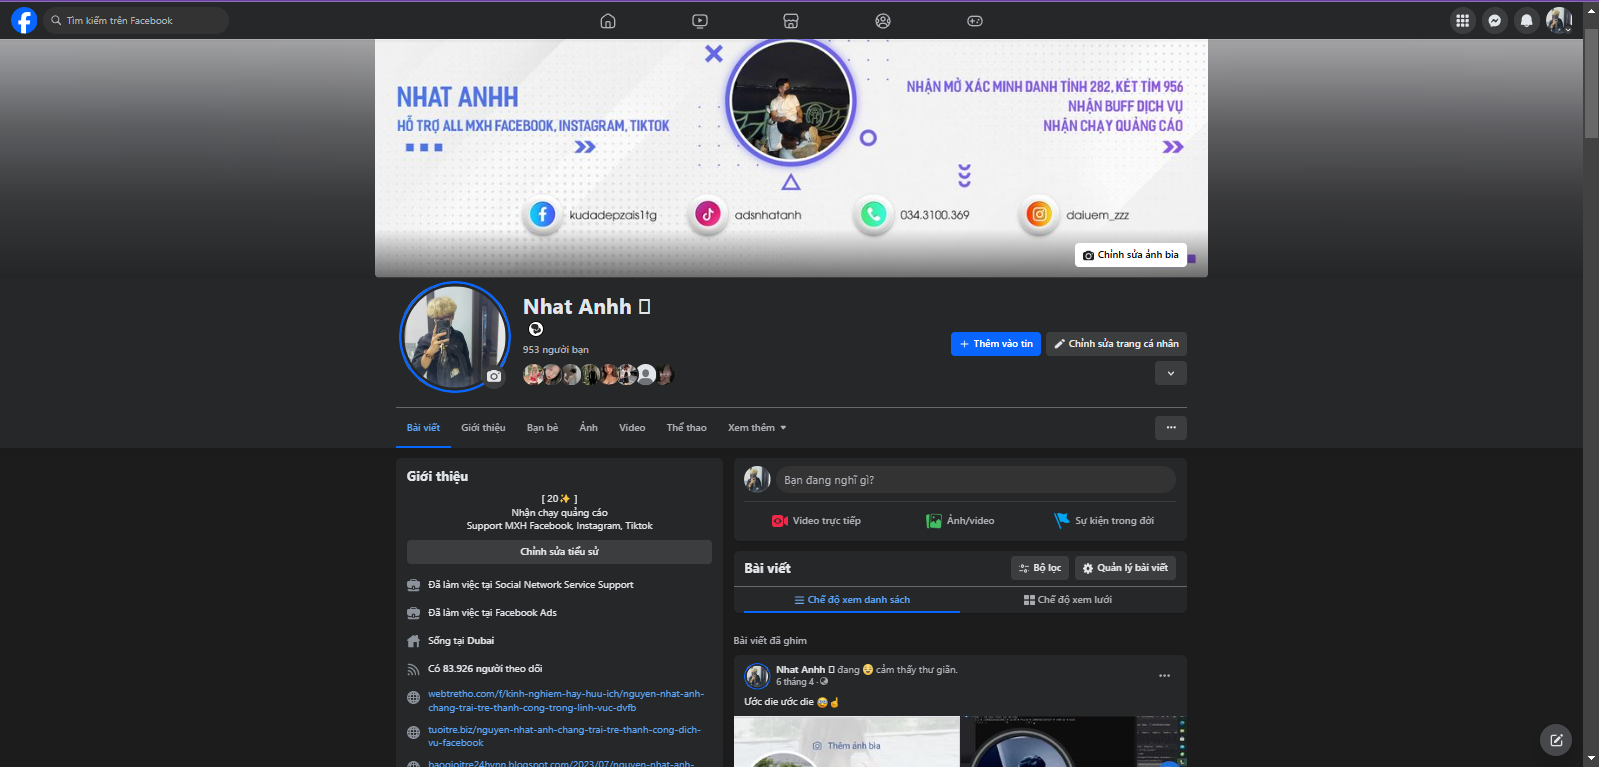1599x767 pixels.
Task: Click the Instagram icon on cover photo
Action: coord(1039,214)
